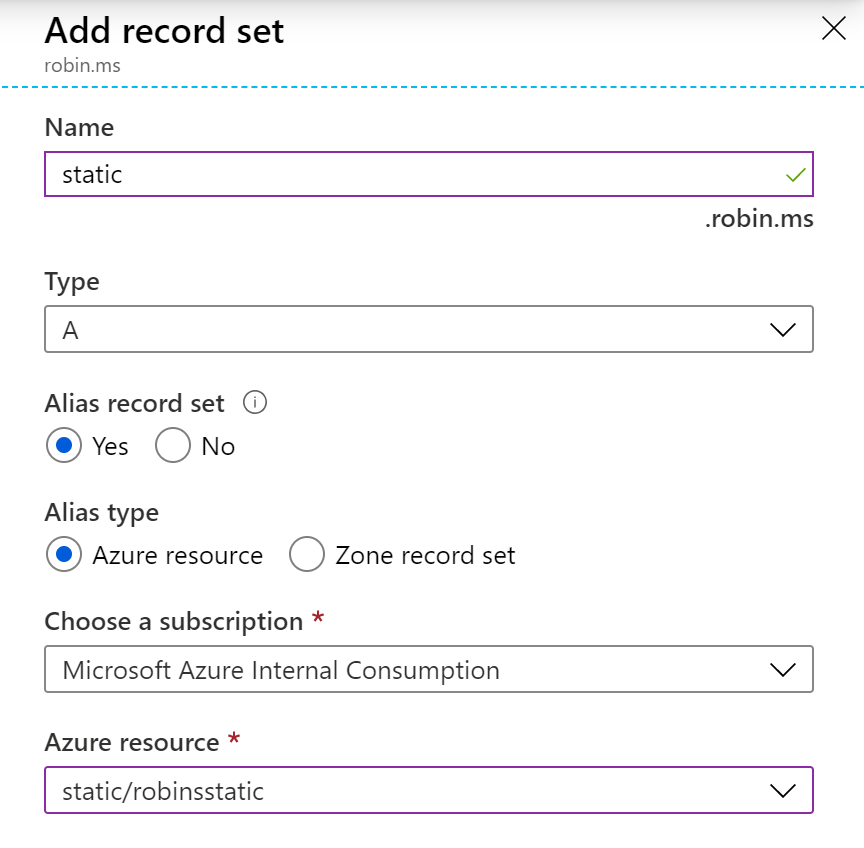The width and height of the screenshot is (864, 848).
Task: Click the Add record set panel title
Action: [x=164, y=31]
